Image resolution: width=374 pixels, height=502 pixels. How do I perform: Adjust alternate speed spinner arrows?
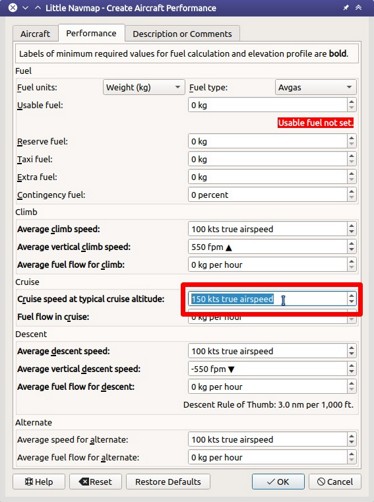tap(351, 439)
